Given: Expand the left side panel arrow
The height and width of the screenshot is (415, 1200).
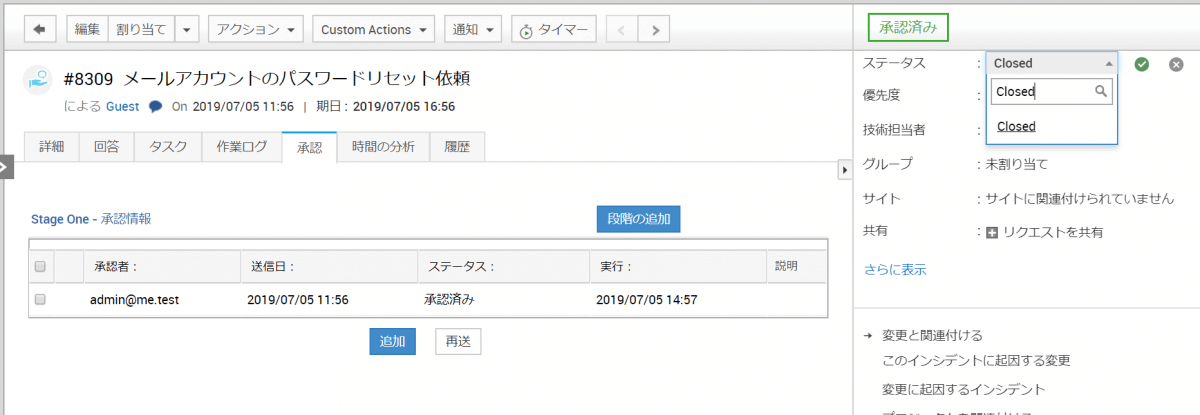Looking at the screenshot, I should pos(6,166).
